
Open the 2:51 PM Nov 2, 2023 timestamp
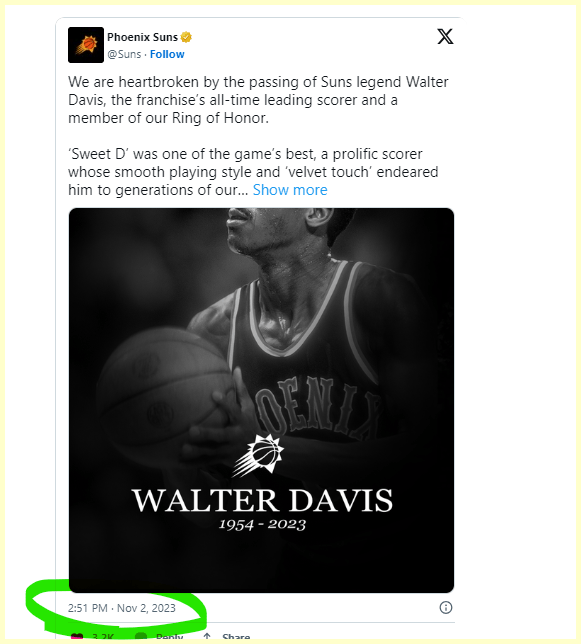click(122, 608)
